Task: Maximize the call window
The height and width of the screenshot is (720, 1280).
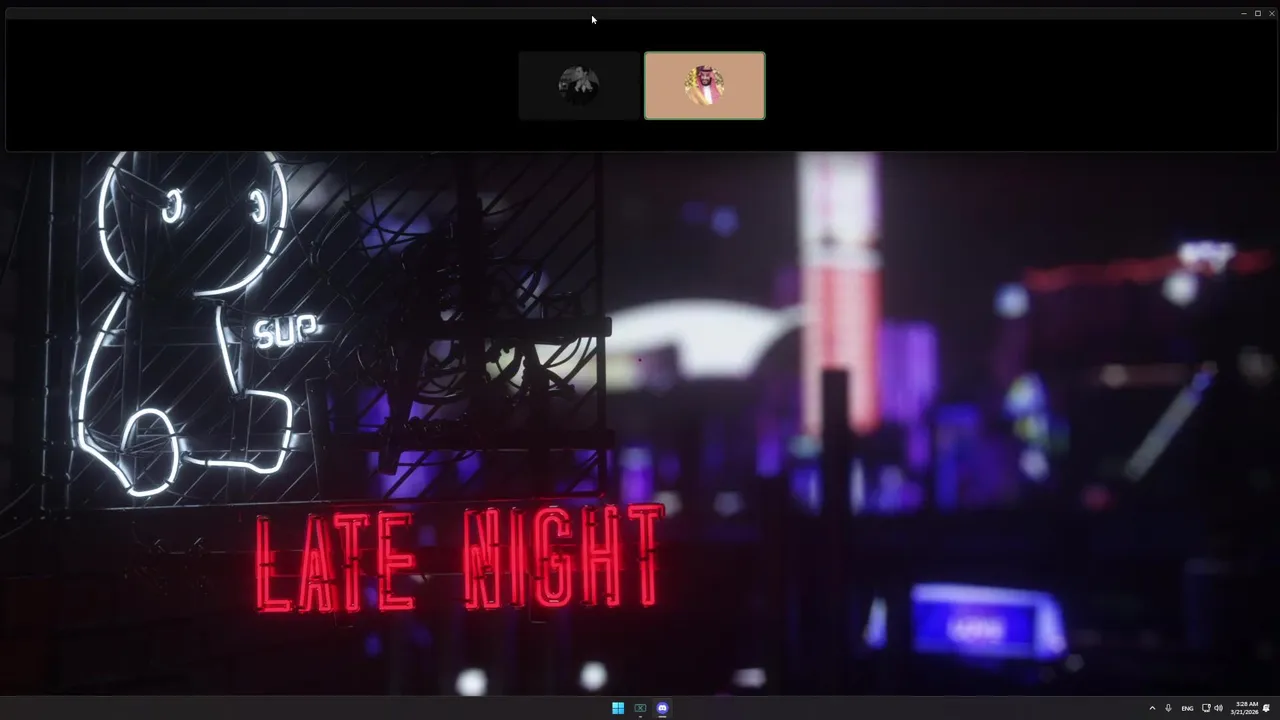Action: click(1257, 13)
